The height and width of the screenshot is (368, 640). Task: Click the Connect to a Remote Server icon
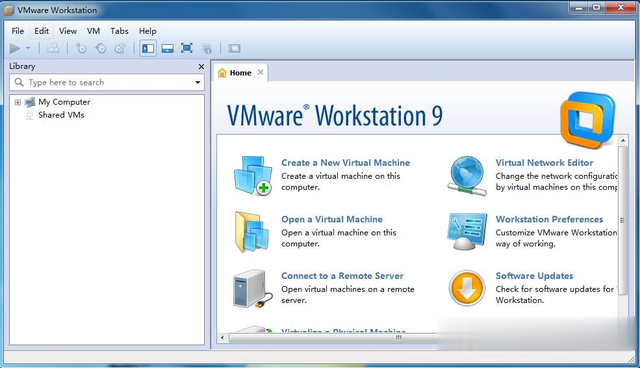tap(253, 288)
